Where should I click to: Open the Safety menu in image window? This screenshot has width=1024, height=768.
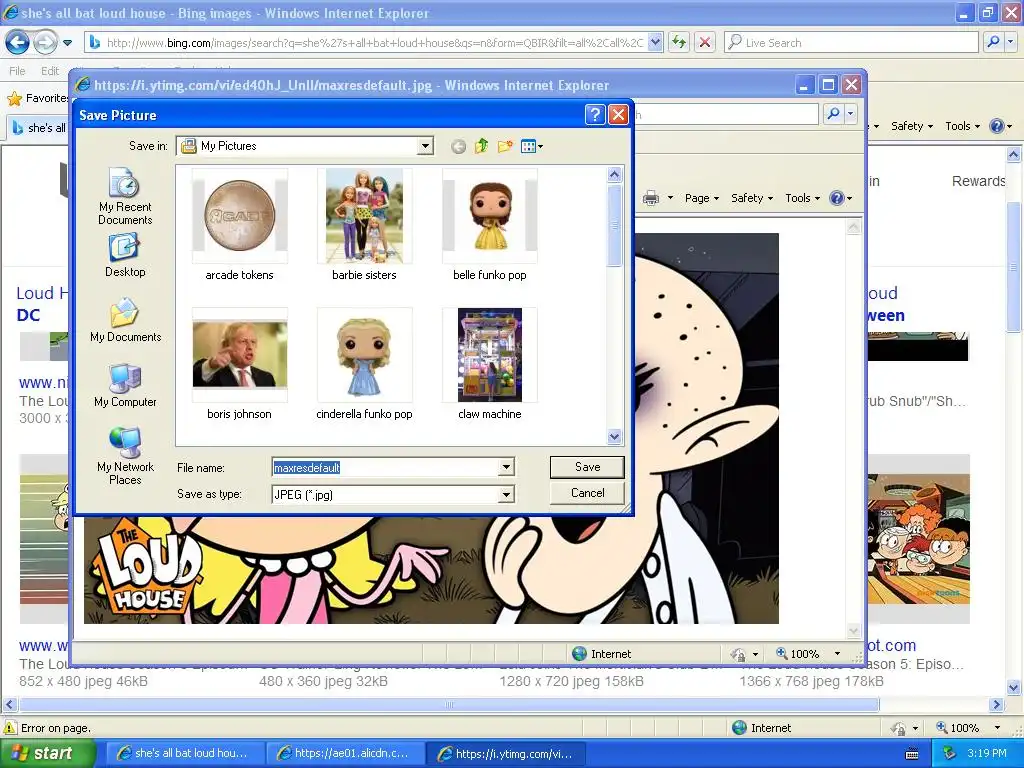[x=752, y=198]
